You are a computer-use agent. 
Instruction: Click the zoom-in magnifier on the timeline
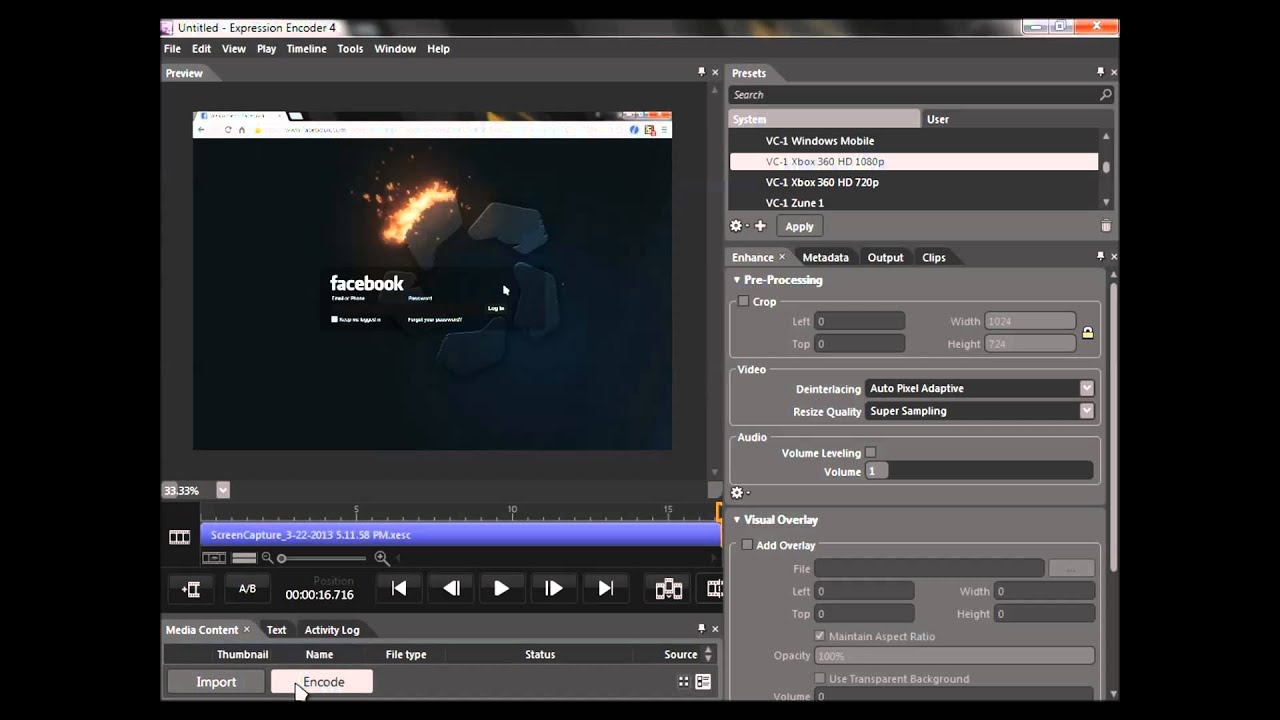coord(381,558)
